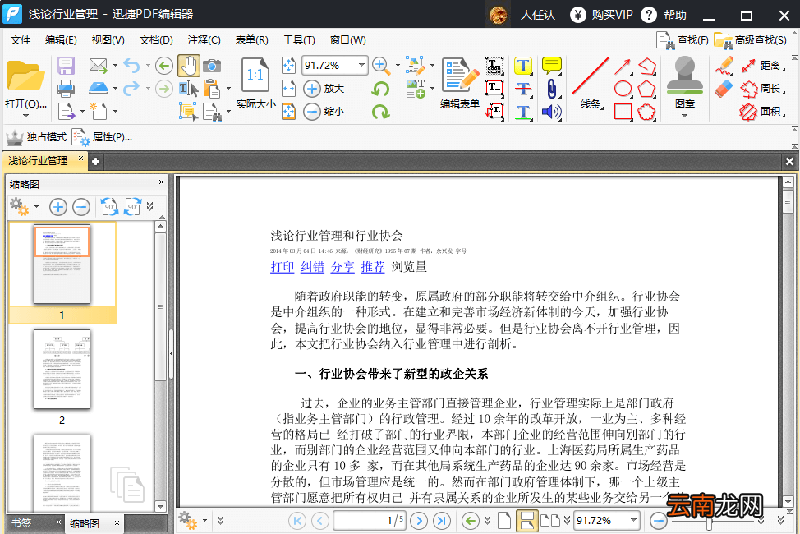Expand more thumbnail toolbar options chevron
800x534 pixels.
pyautogui.click(x=150, y=206)
